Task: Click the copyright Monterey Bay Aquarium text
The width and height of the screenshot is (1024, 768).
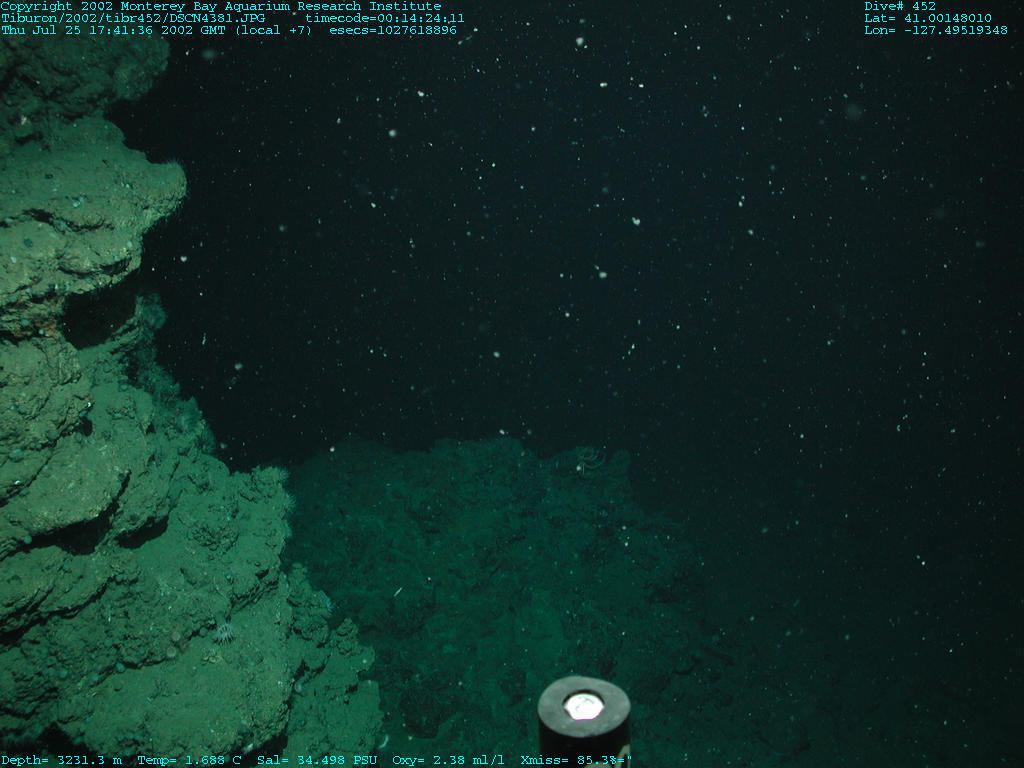Action: (x=221, y=6)
